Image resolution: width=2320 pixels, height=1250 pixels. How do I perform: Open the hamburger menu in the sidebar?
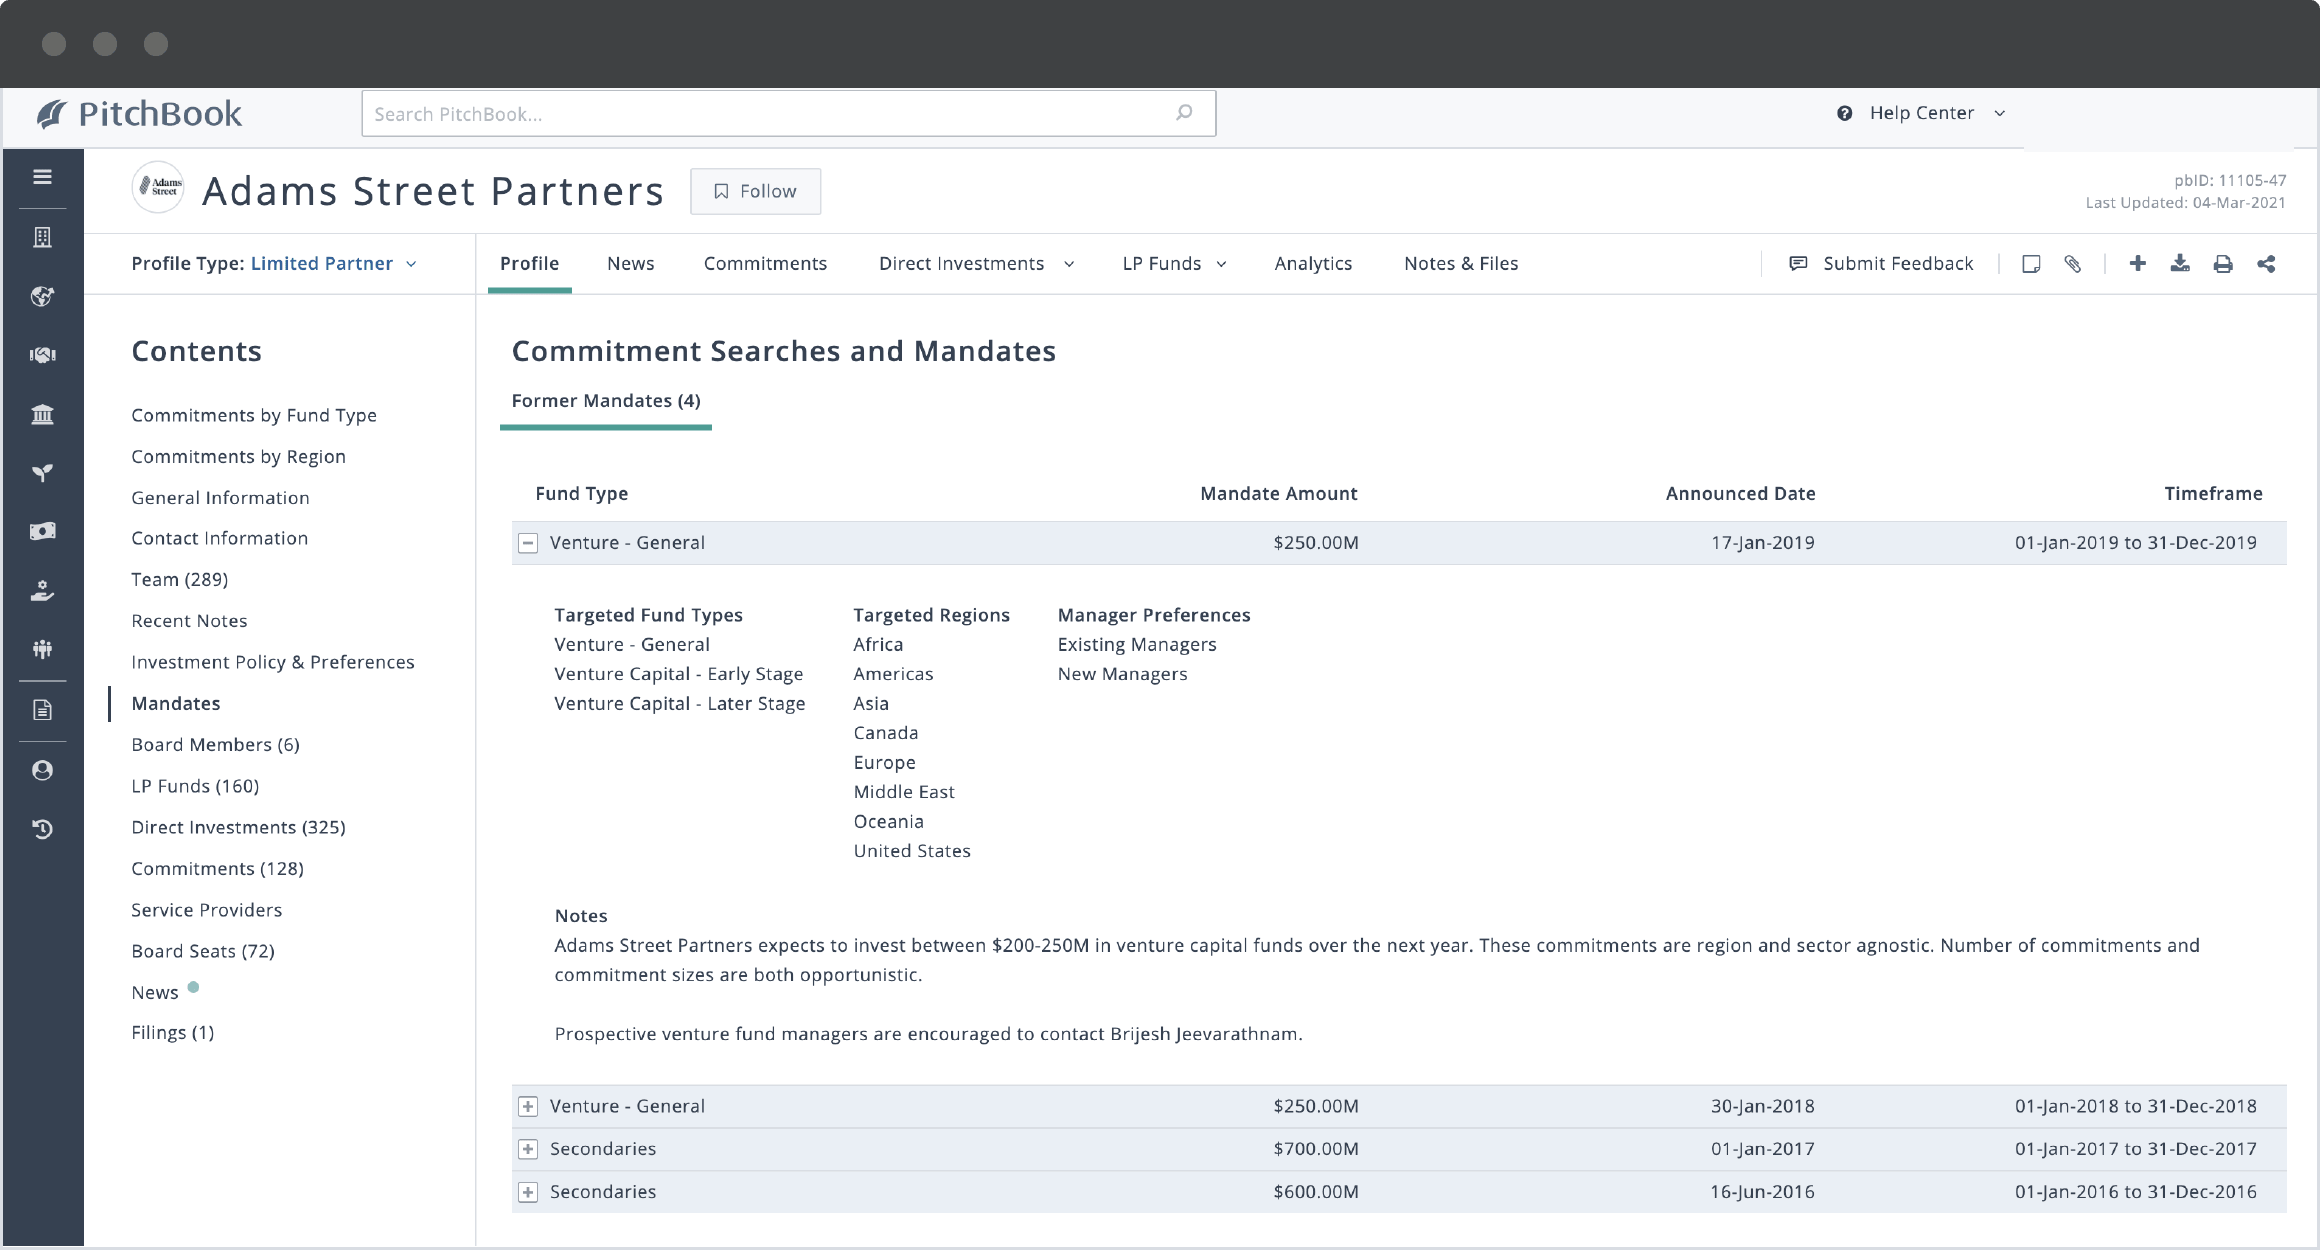point(43,175)
